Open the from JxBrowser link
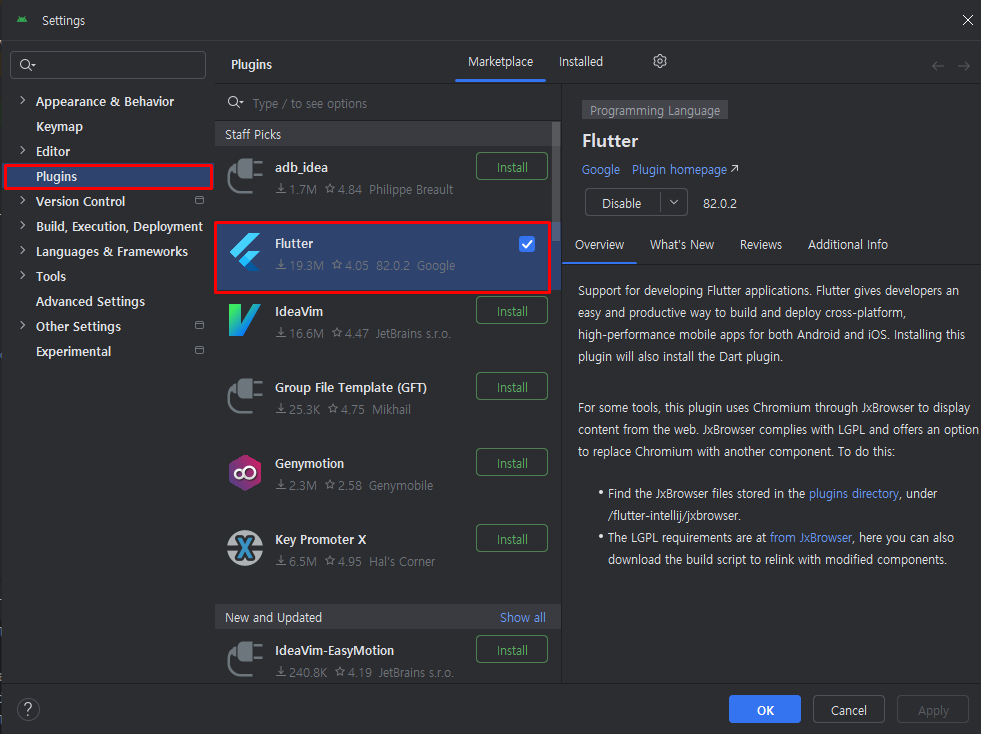Viewport: 981px width, 734px height. (810, 538)
